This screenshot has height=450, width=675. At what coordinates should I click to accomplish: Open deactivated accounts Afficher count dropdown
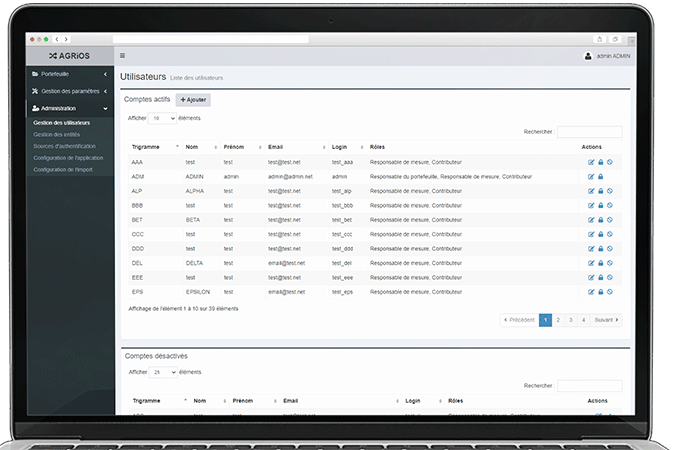tap(163, 372)
